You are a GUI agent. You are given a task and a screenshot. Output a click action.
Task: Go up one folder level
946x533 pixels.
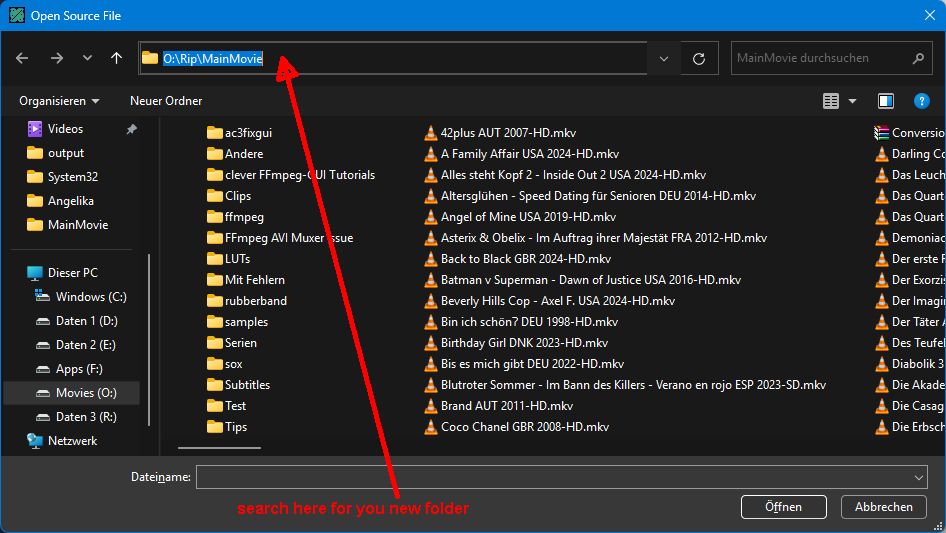(x=116, y=58)
